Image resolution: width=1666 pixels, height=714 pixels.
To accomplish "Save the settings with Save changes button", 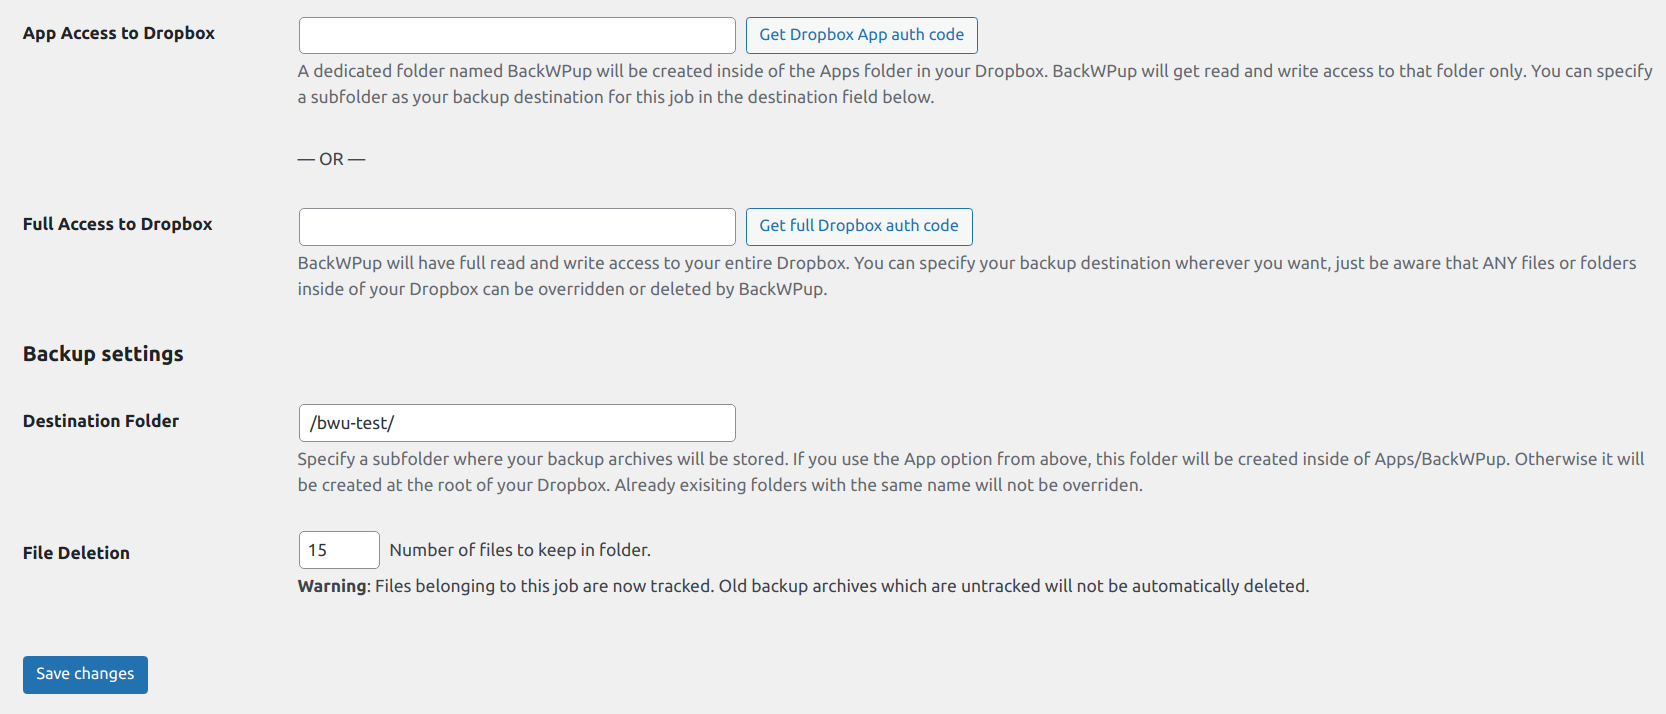I will (x=85, y=675).
